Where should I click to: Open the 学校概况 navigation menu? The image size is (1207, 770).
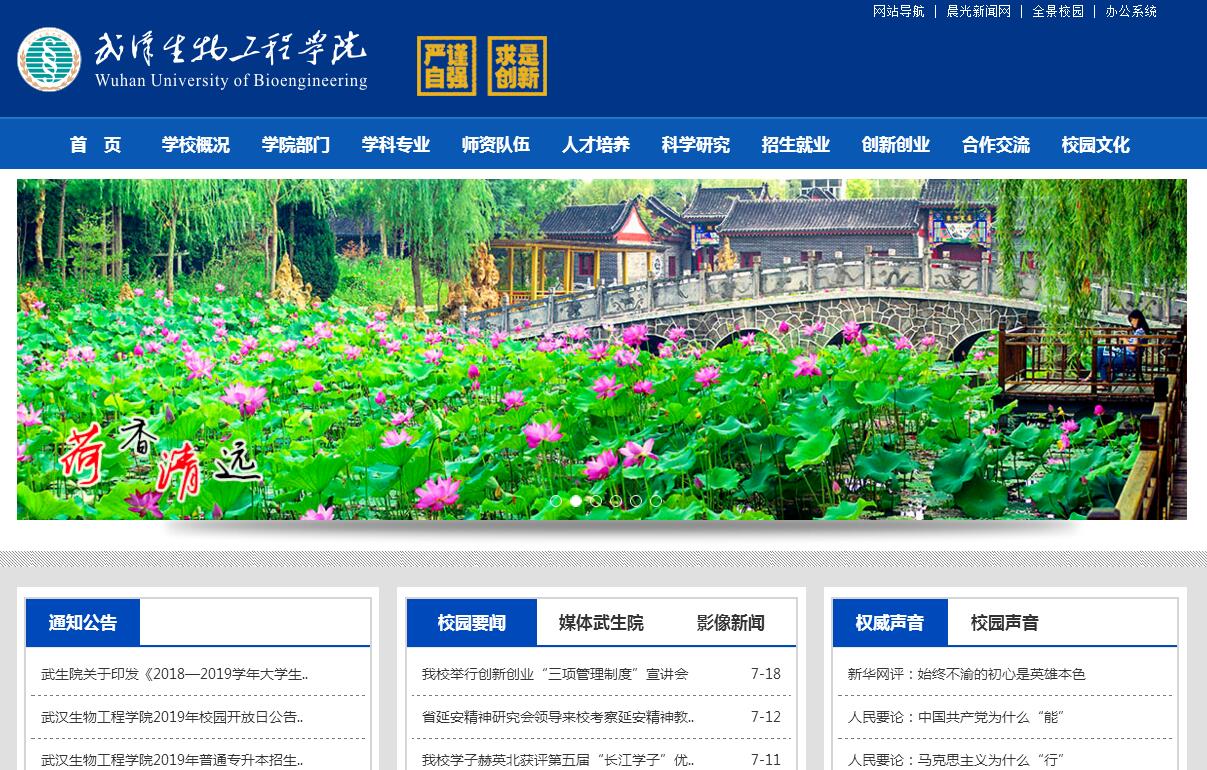pos(196,145)
